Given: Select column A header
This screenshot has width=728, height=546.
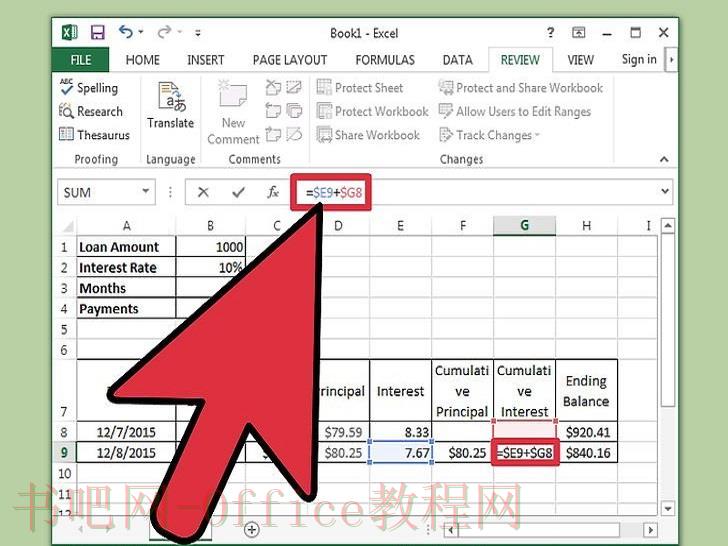Looking at the screenshot, I should (x=126, y=226).
